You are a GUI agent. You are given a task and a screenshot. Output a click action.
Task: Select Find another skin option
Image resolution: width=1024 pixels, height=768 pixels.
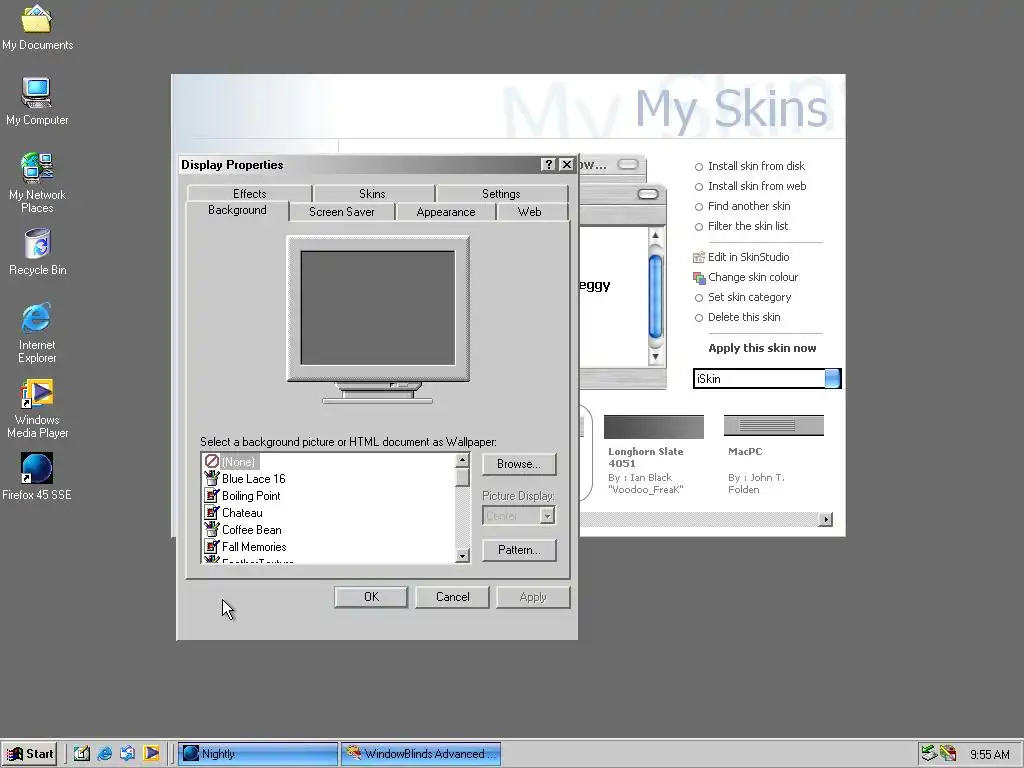tap(743, 206)
